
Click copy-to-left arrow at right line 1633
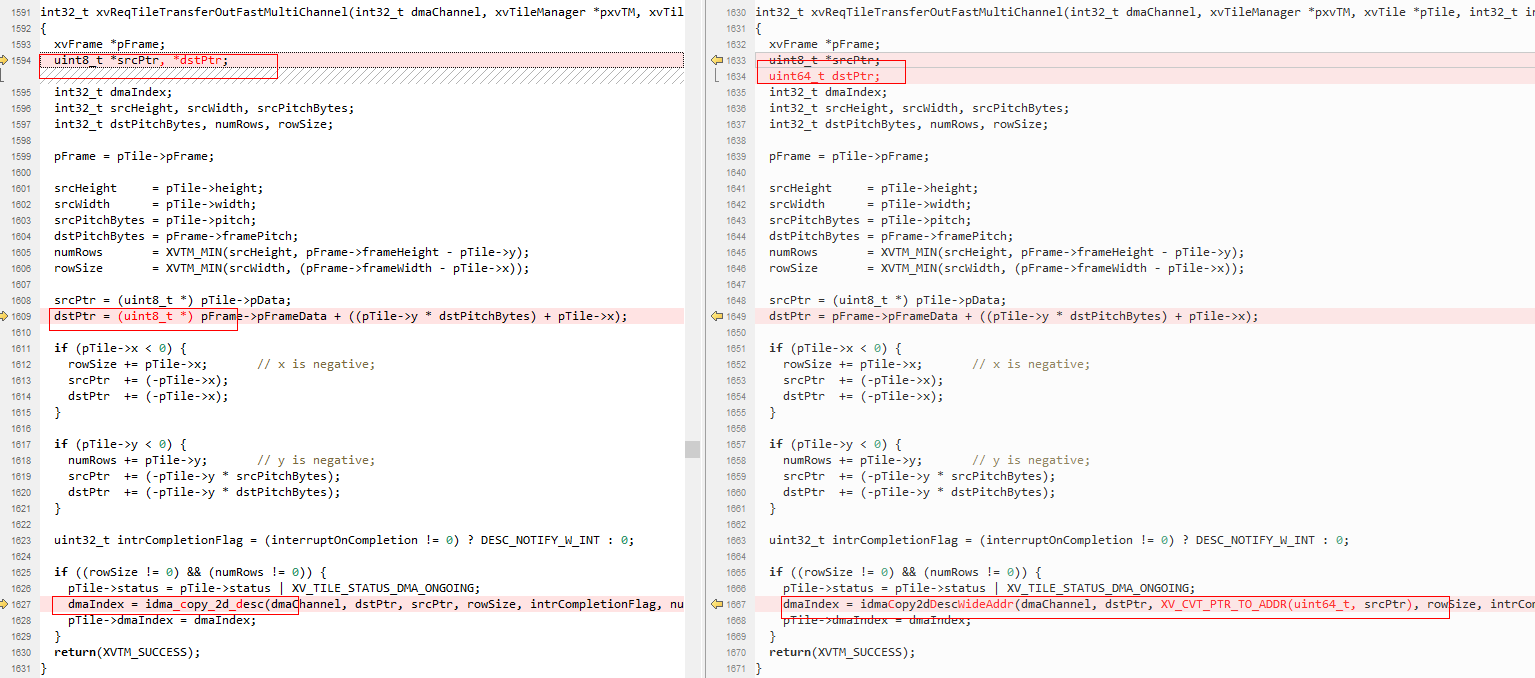[716, 60]
